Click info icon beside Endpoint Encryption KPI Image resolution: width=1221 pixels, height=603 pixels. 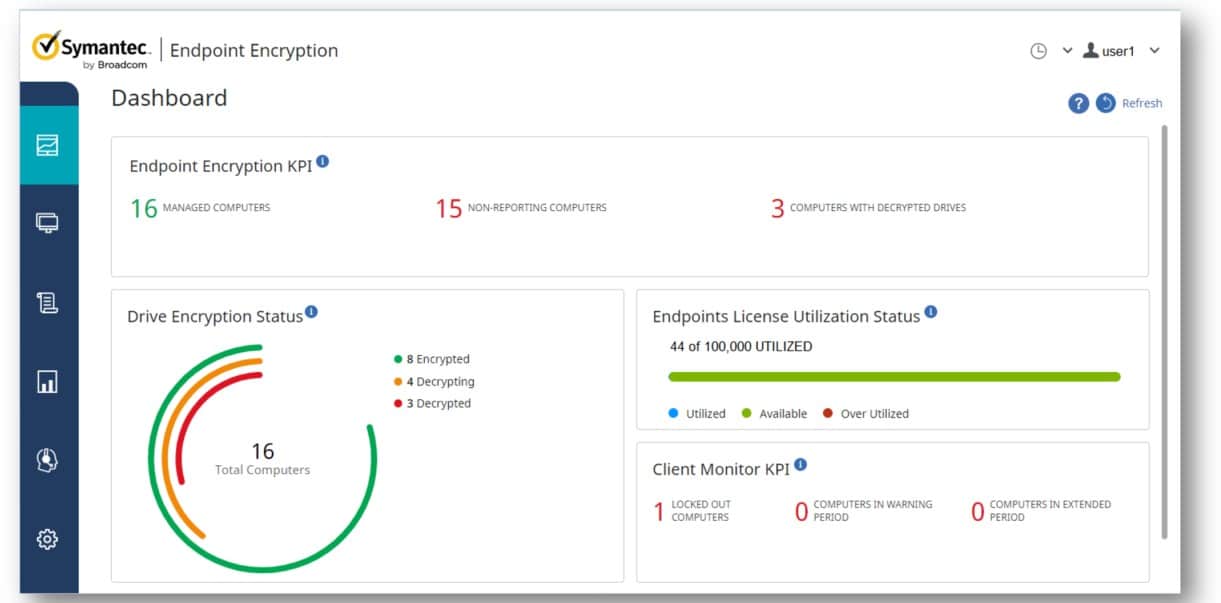click(x=322, y=162)
